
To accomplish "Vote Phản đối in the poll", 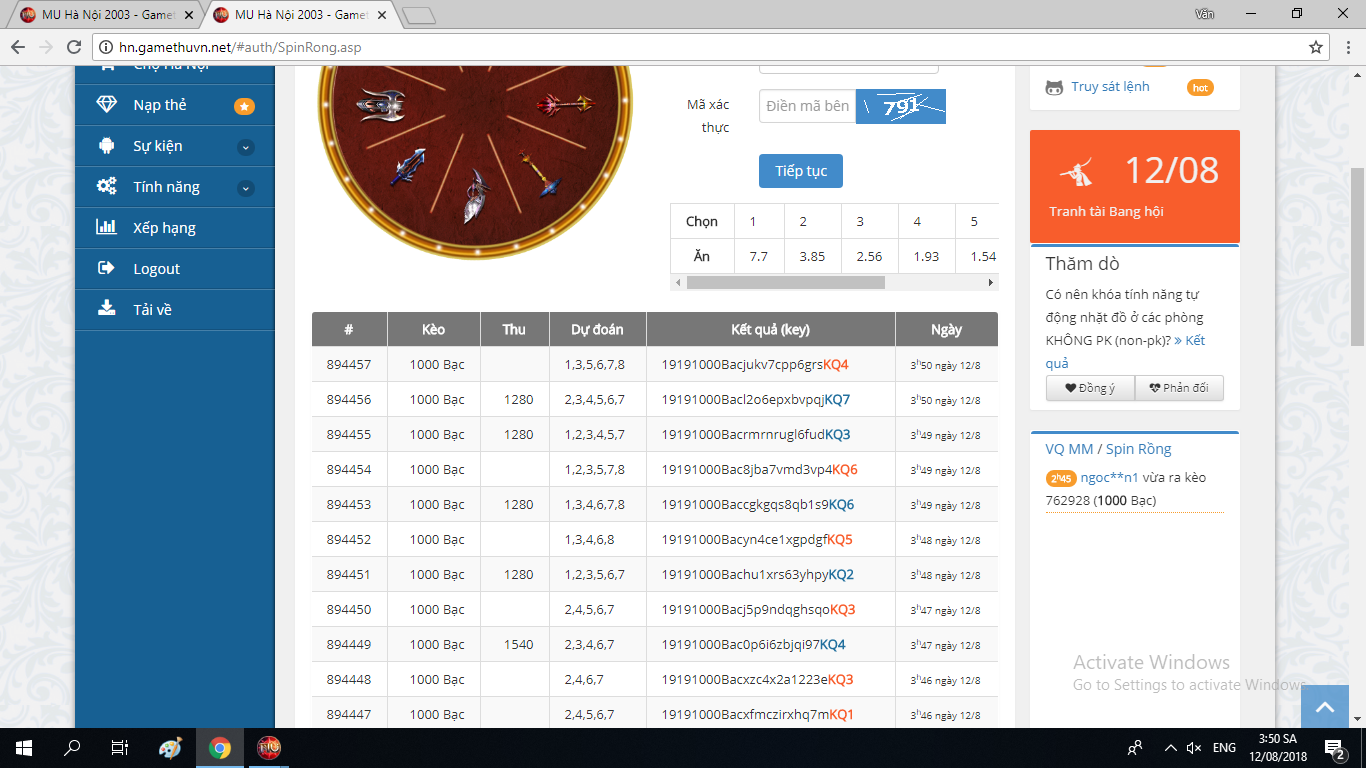I will coord(1179,388).
